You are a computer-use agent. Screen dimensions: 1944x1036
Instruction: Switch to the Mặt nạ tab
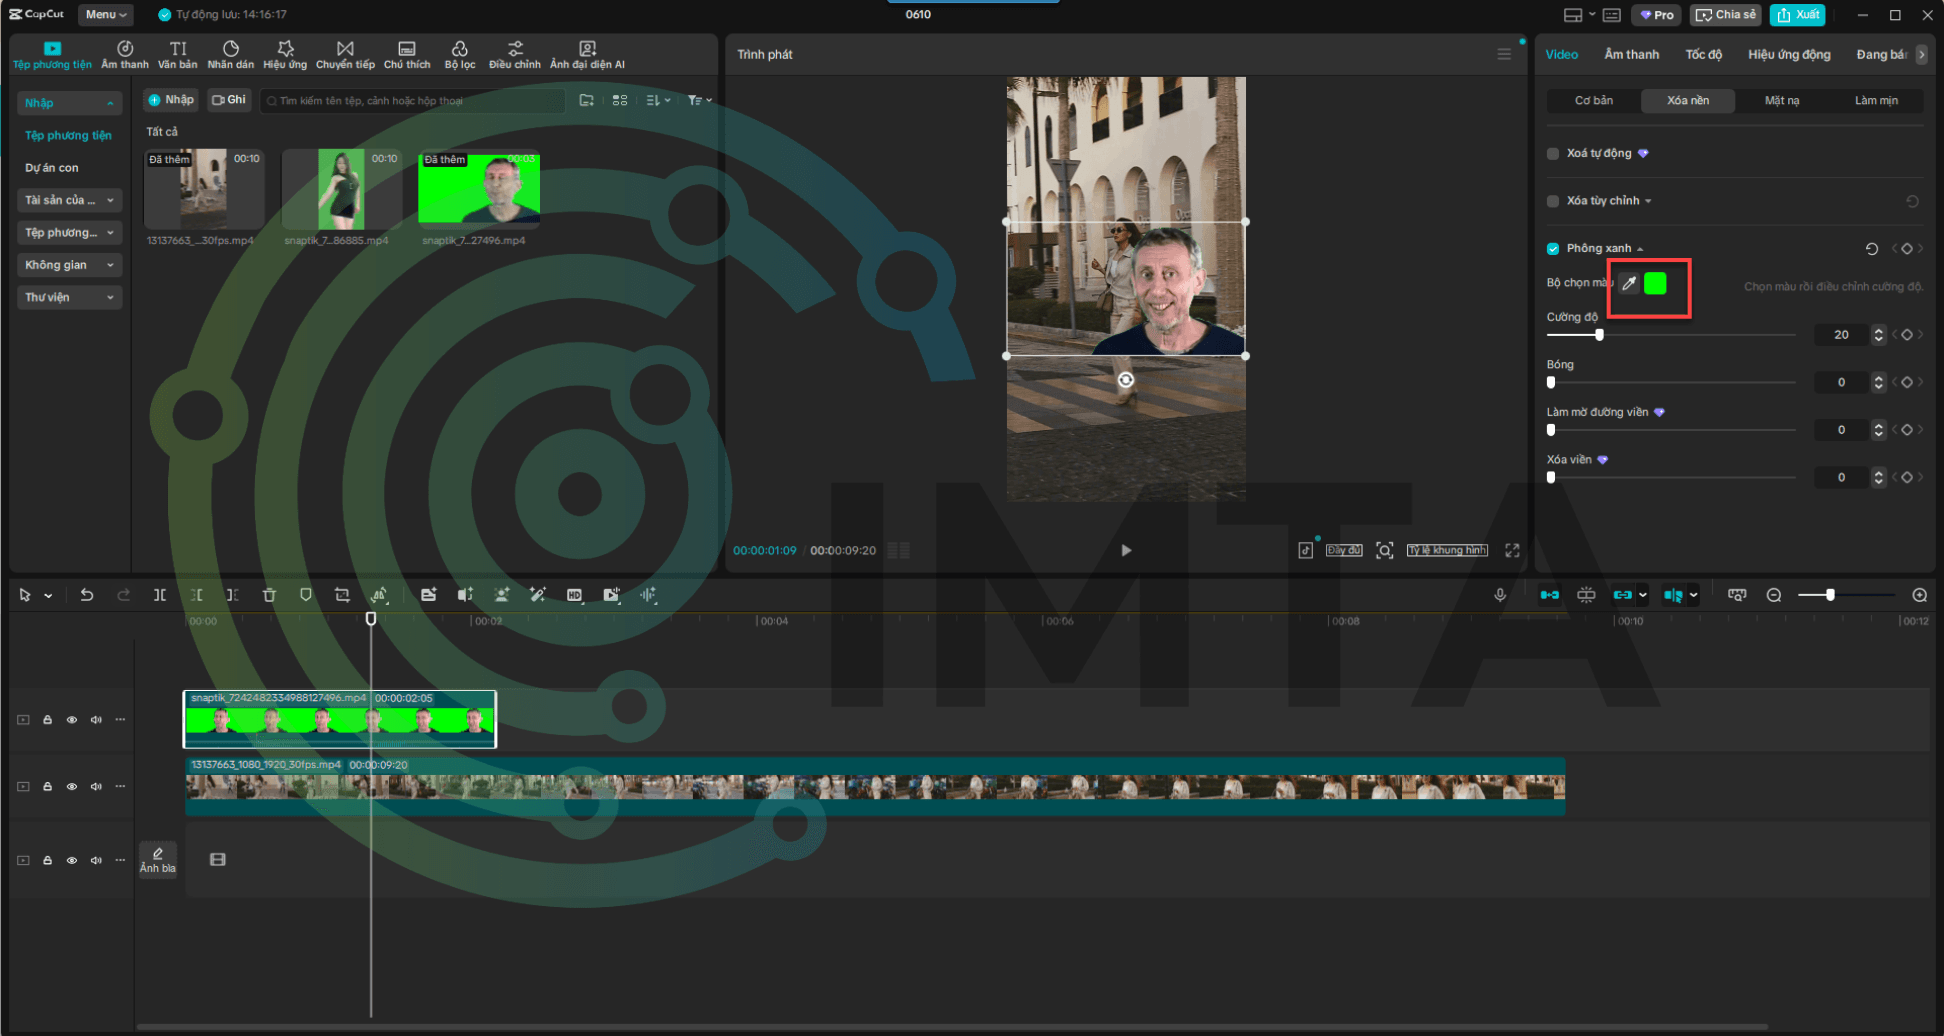tap(1781, 101)
